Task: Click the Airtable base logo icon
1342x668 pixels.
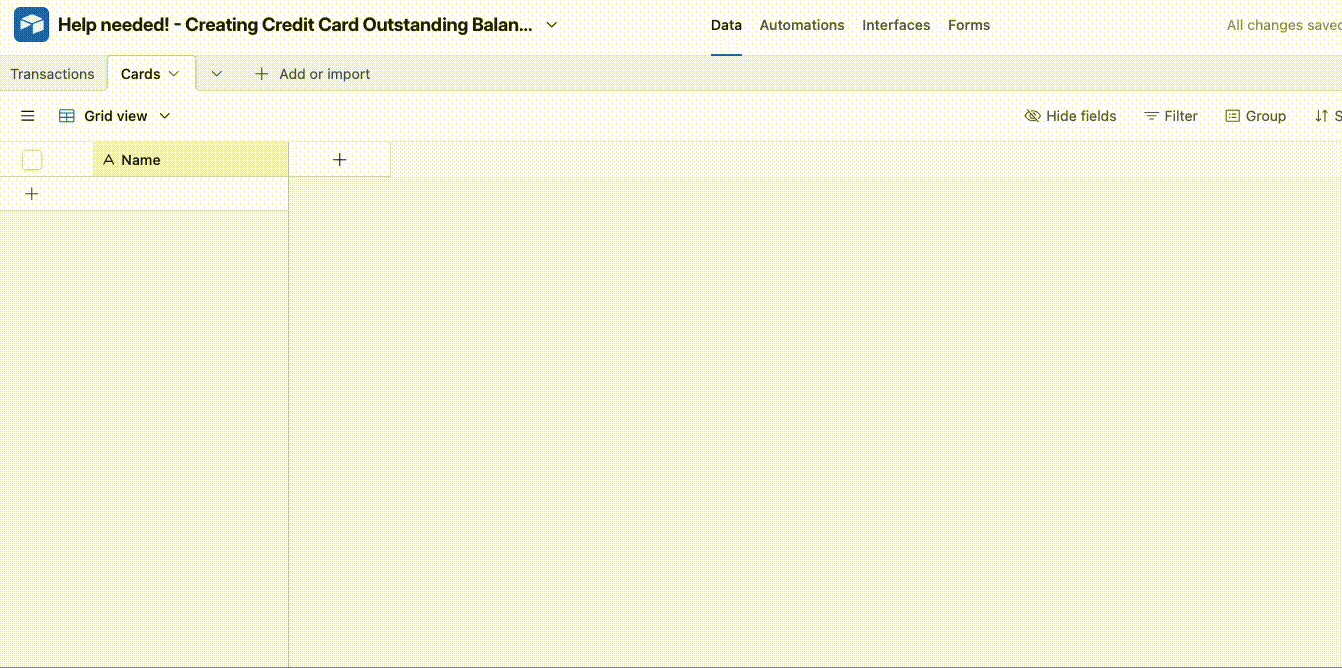Action: (x=31, y=25)
